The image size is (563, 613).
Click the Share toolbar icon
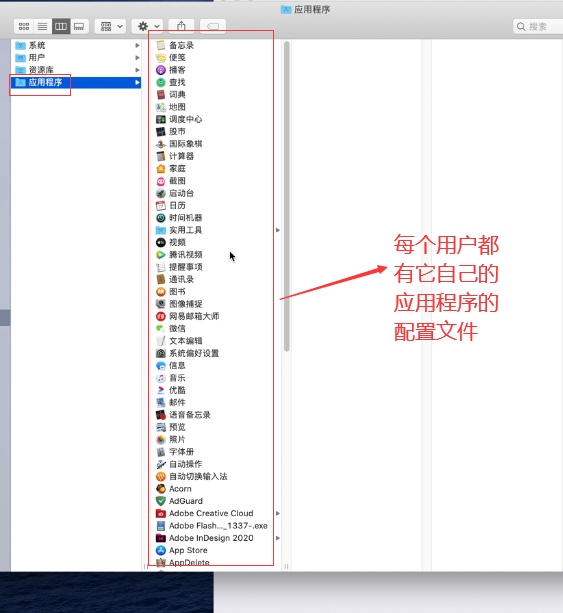point(181,26)
